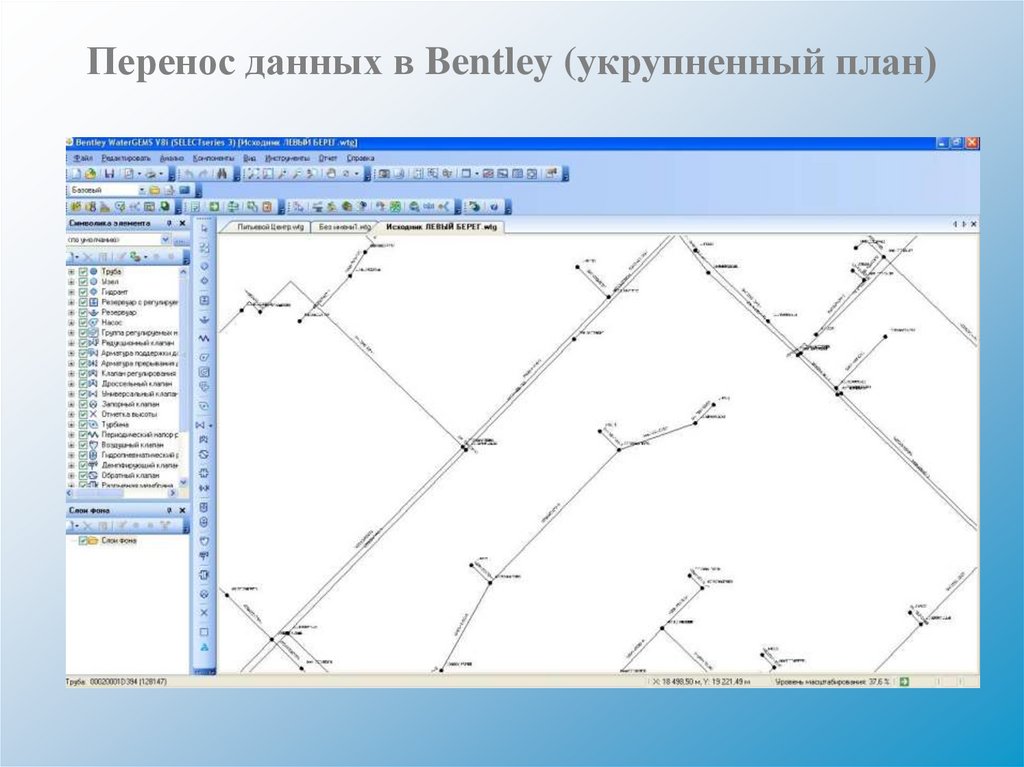Click the horizontal scrollbar right arrow in symbology
1024x767 pixels.
coord(174,494)
